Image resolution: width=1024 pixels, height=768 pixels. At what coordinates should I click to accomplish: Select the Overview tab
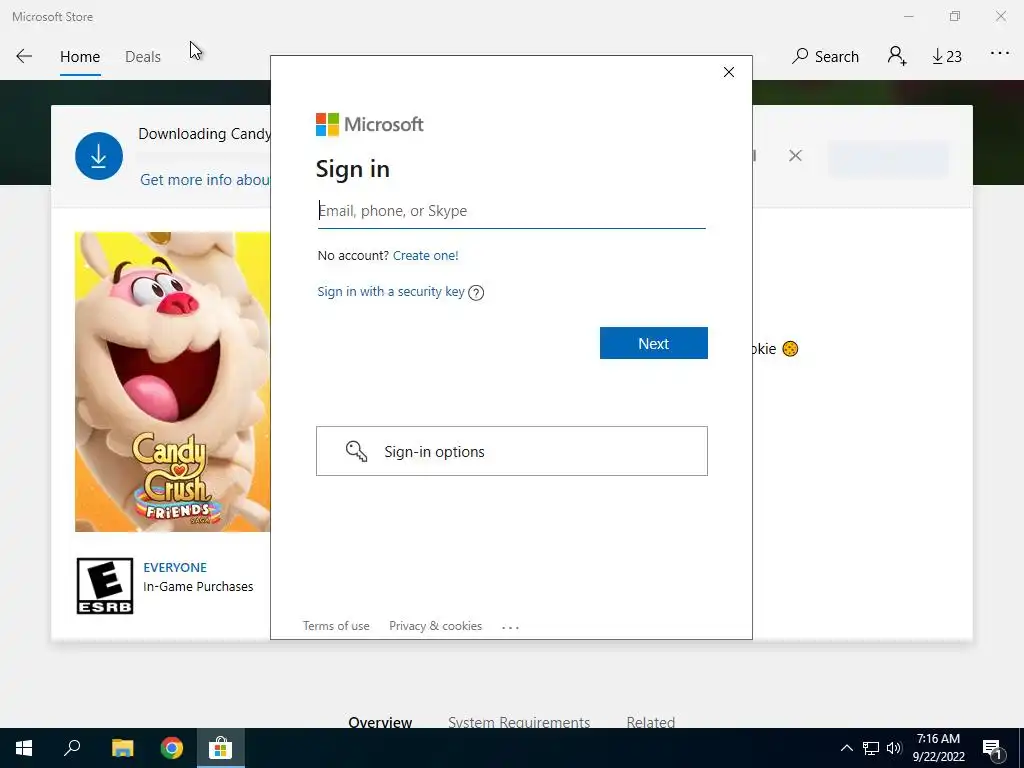380,722
